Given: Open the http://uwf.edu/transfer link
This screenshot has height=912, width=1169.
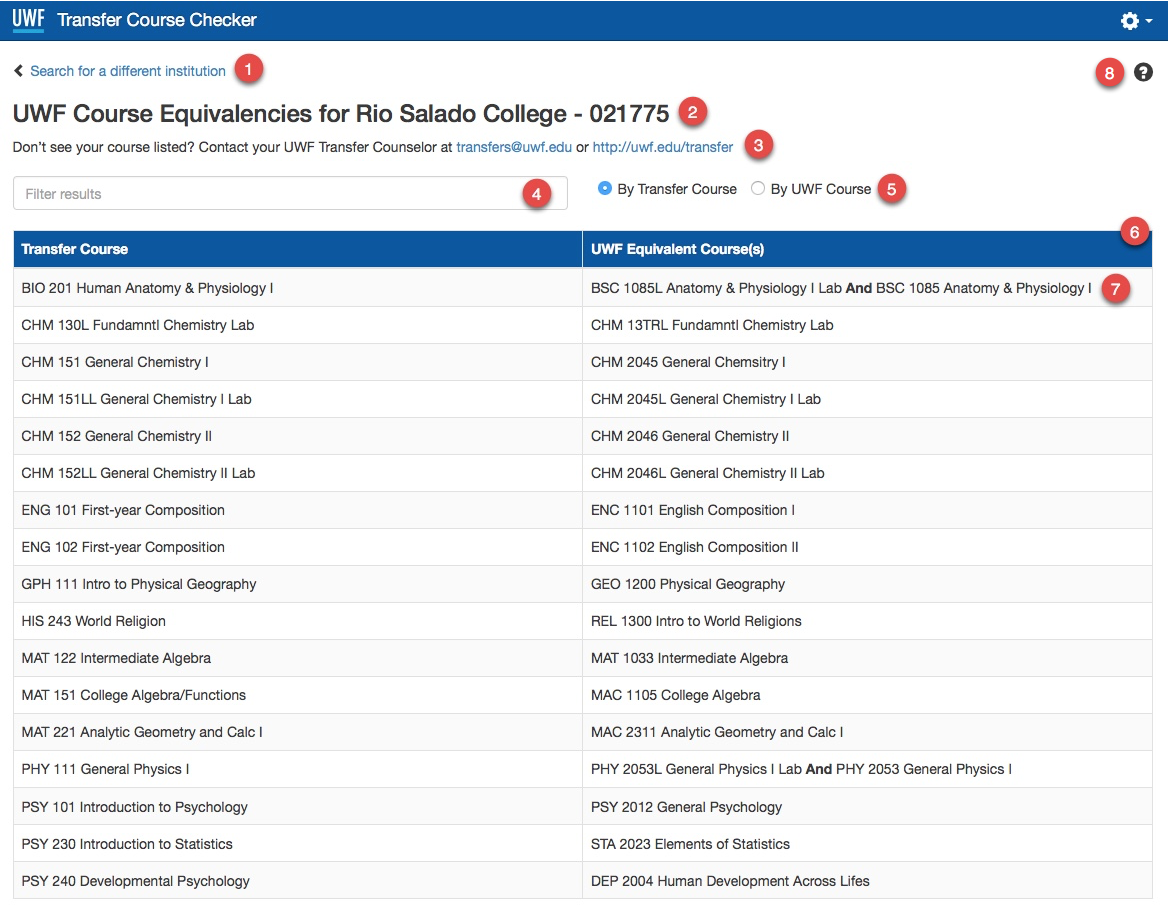Looking at the screenshot, I should 663,147.
